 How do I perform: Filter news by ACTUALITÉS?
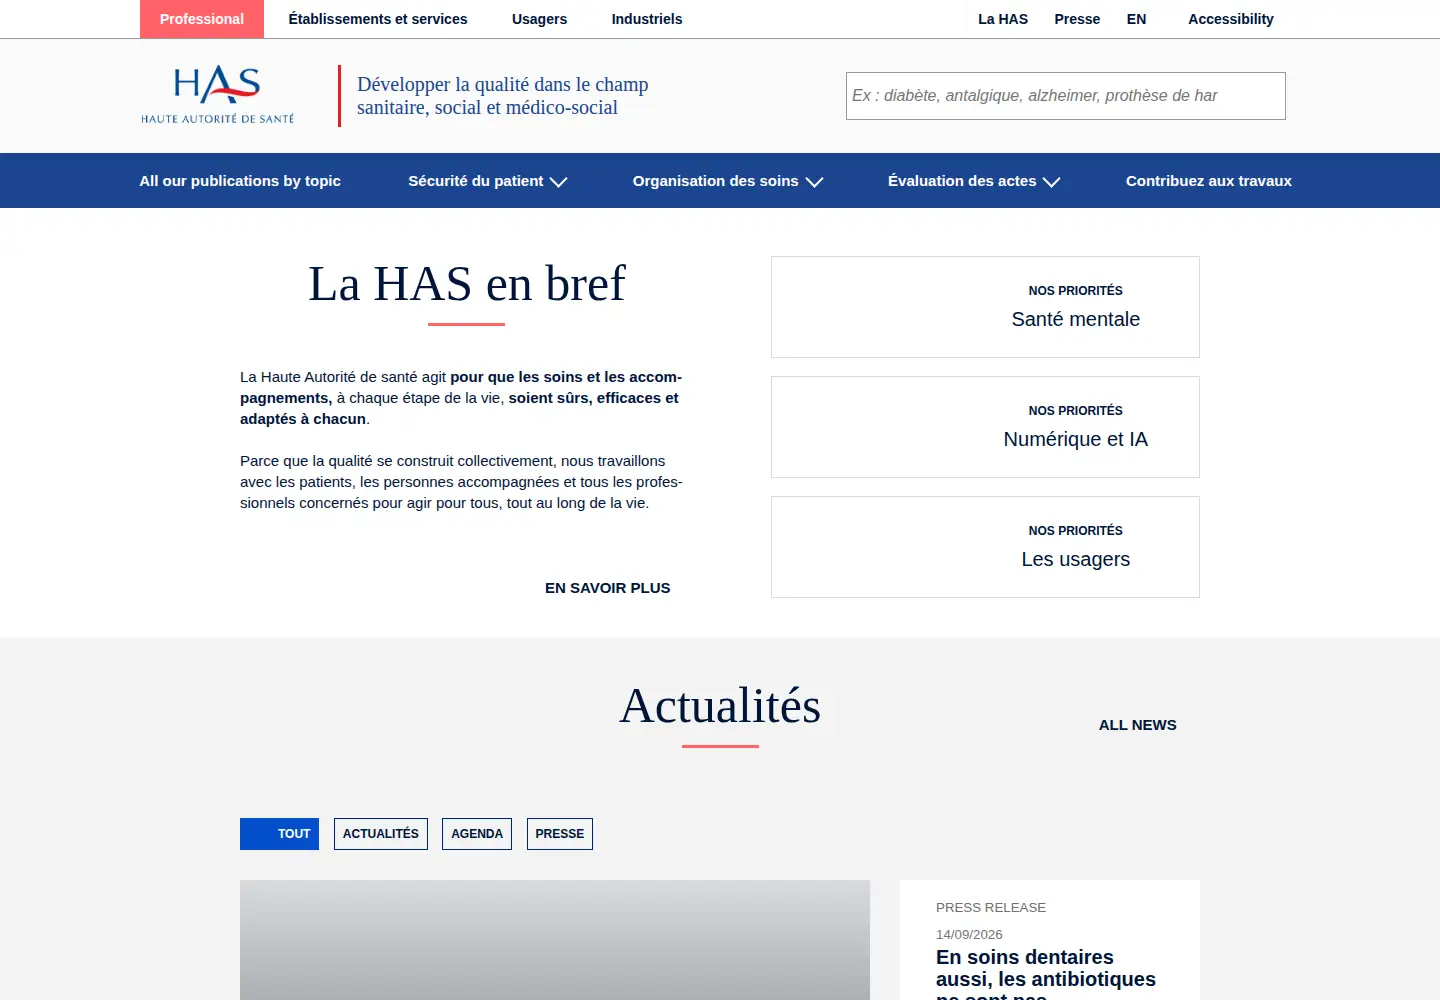point(381,834)
